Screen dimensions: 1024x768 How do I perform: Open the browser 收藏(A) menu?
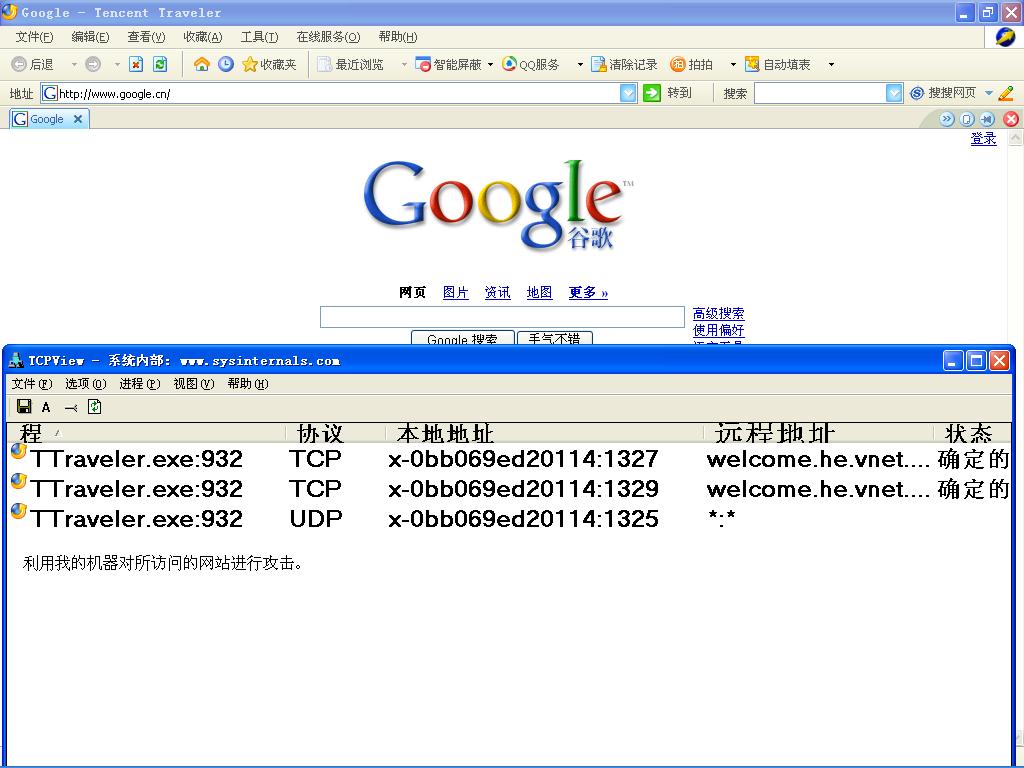point(202,37)
